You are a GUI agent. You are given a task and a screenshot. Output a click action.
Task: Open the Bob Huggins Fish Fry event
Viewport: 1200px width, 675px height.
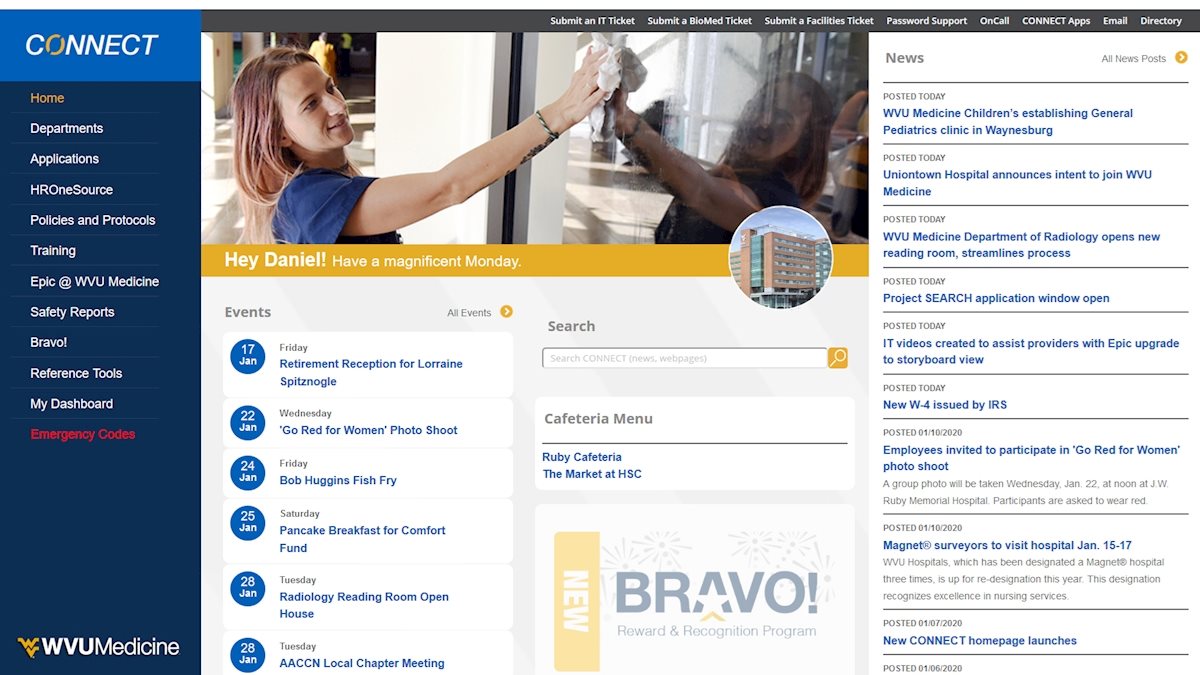[x=338, y=480]
